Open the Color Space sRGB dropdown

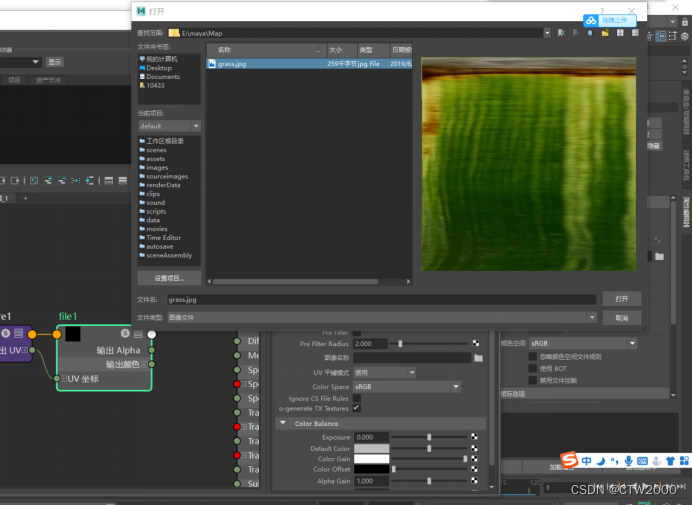click(x=407, y=387)
